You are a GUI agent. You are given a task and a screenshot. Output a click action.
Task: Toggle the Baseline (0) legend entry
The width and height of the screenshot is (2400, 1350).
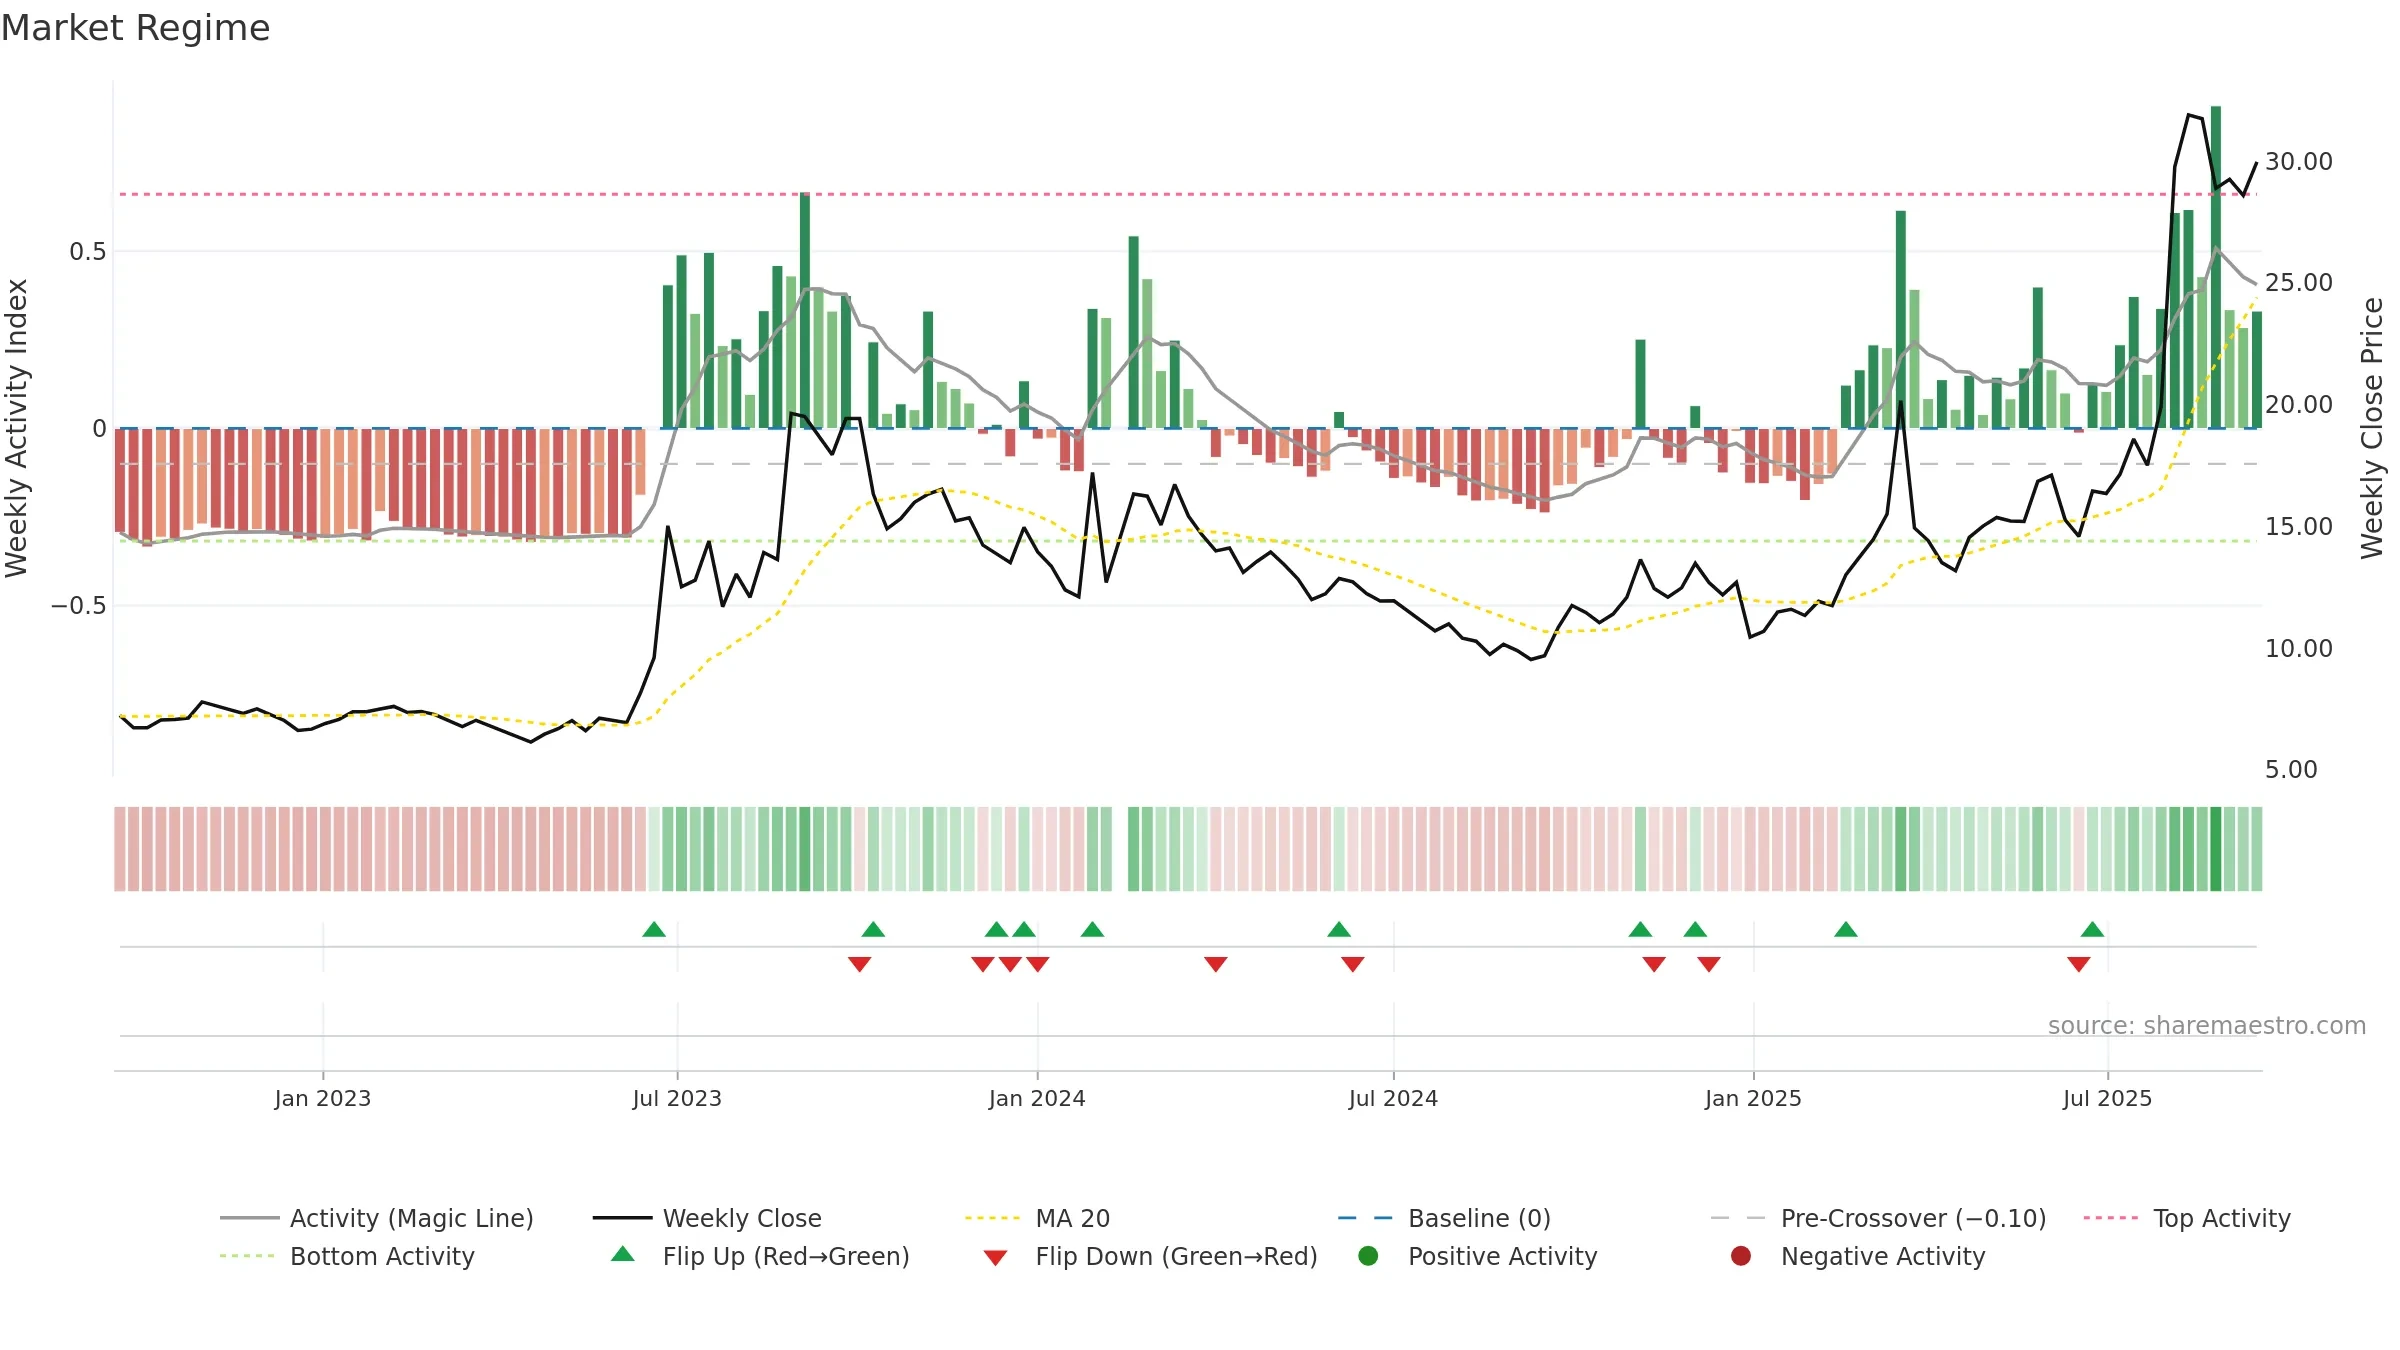[1444, 1218]
